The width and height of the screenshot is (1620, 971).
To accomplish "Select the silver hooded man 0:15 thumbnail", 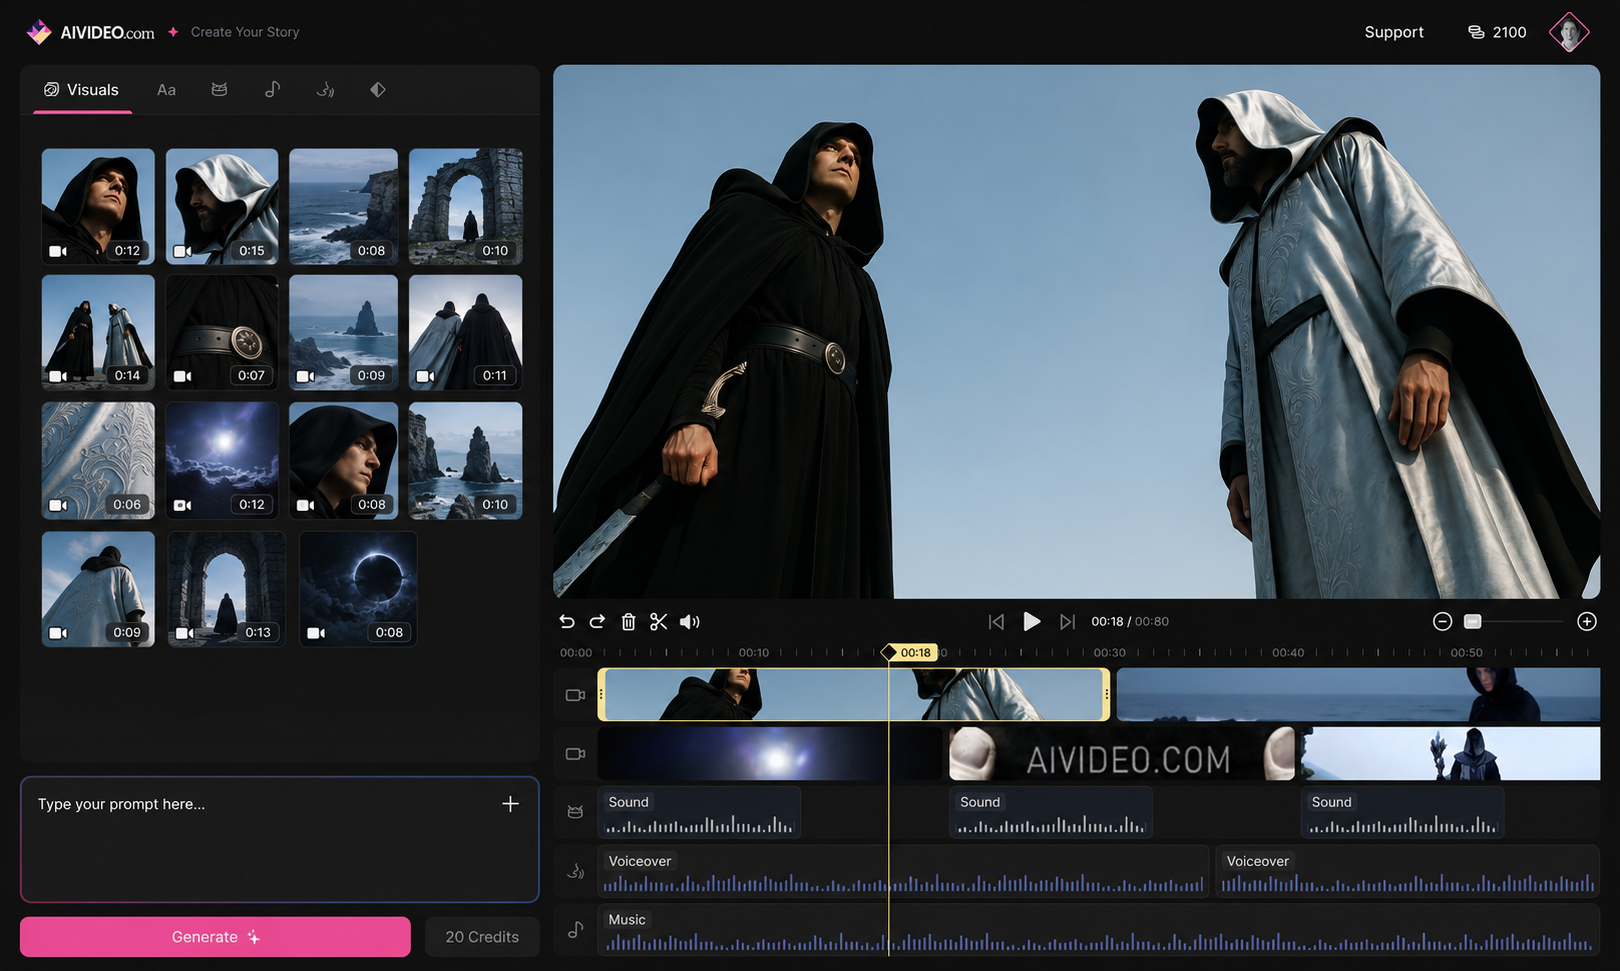I will [x=222, y=206].
